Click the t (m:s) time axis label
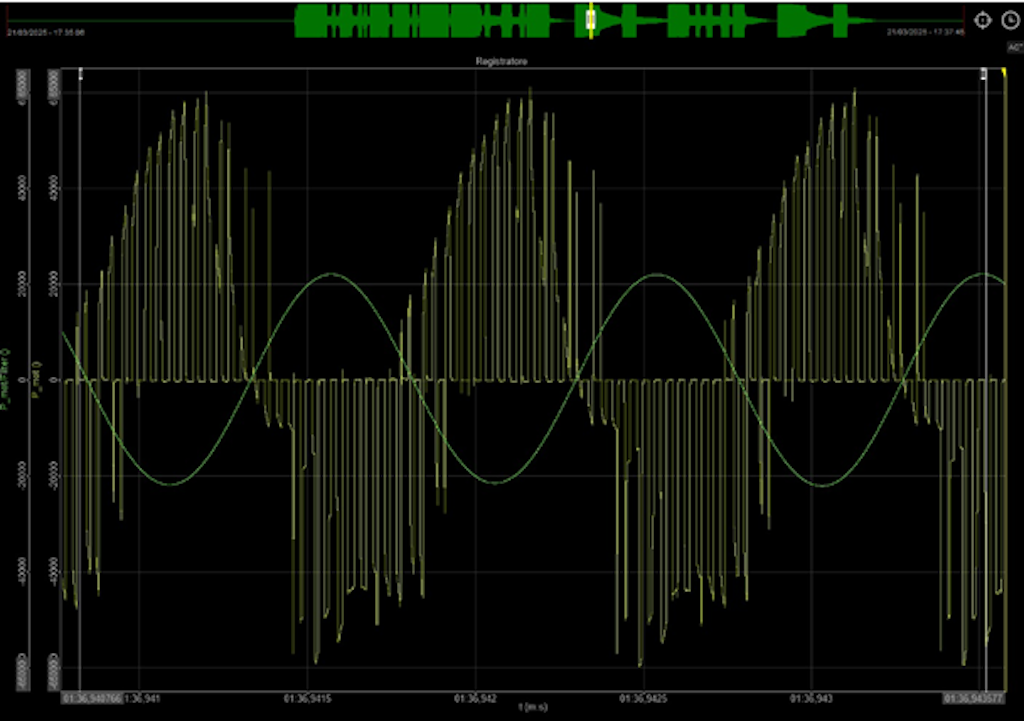 pos(533,707)
